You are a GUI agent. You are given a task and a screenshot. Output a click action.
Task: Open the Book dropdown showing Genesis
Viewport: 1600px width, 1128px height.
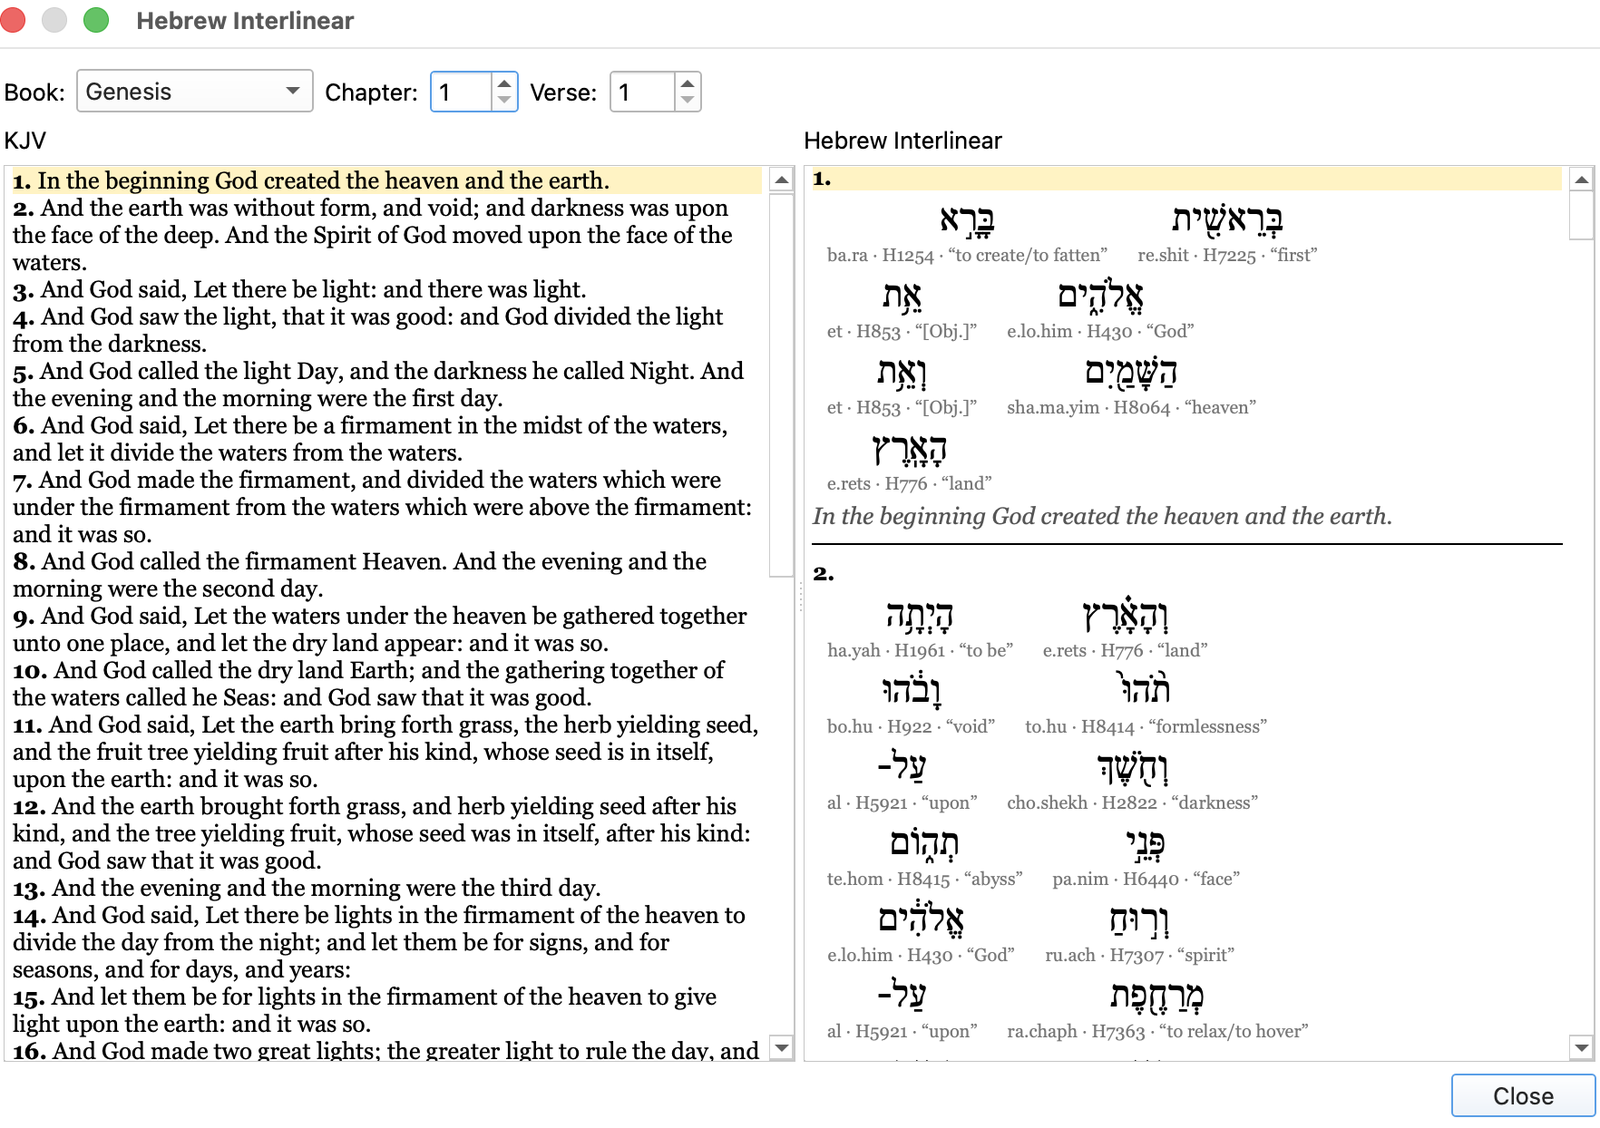(x=195, y=91)
